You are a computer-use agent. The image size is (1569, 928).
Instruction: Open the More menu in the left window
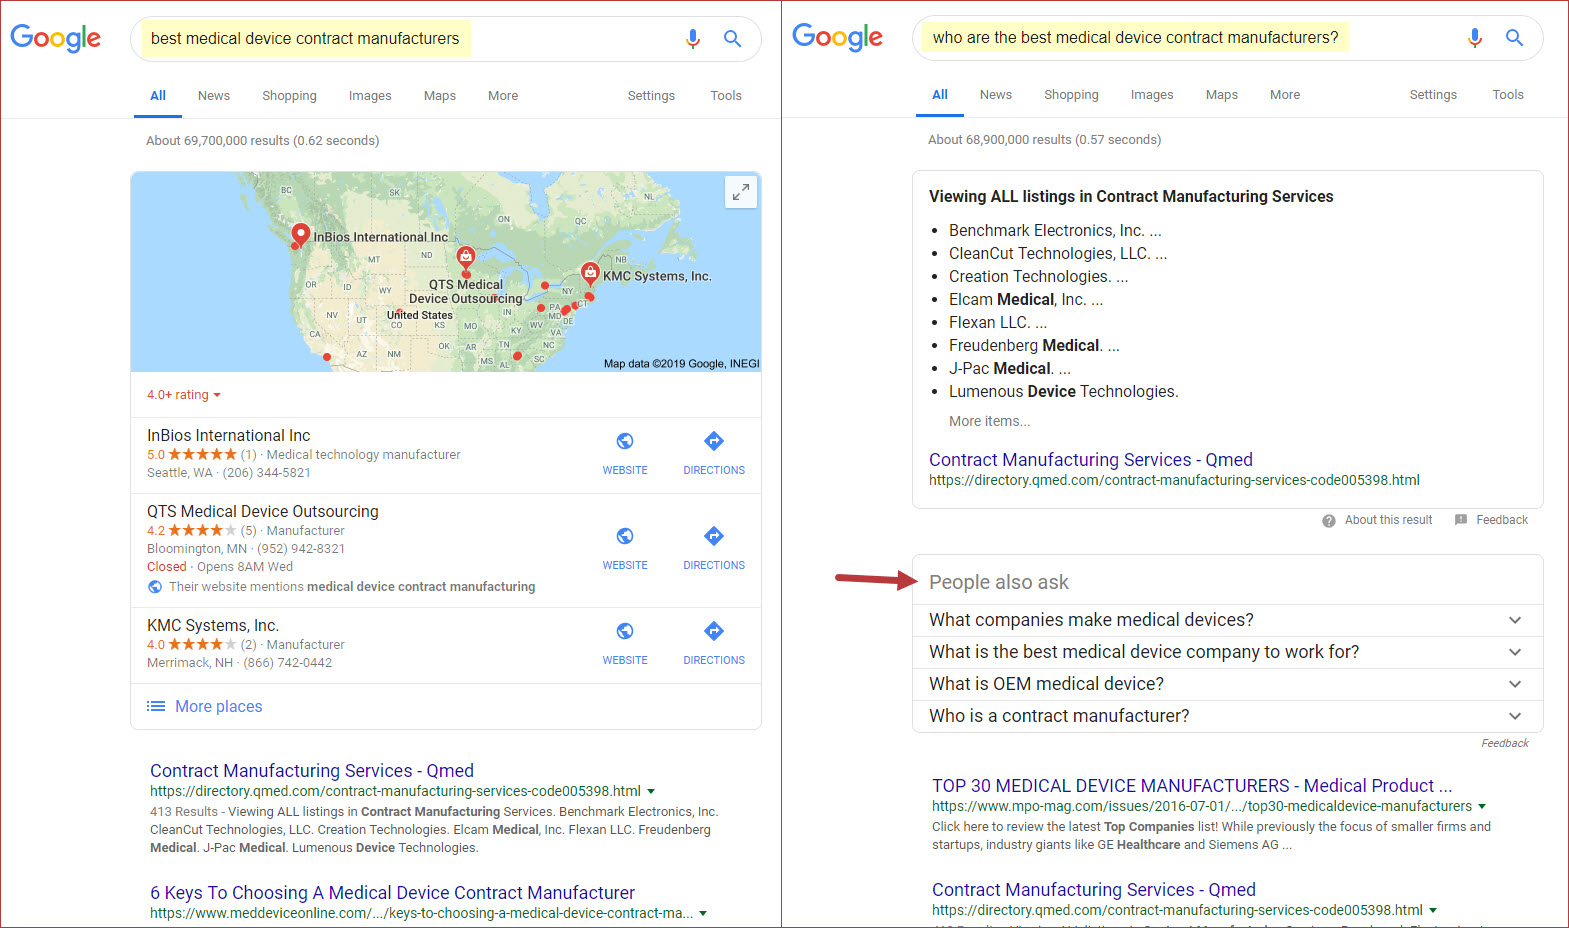click(503, 96)
